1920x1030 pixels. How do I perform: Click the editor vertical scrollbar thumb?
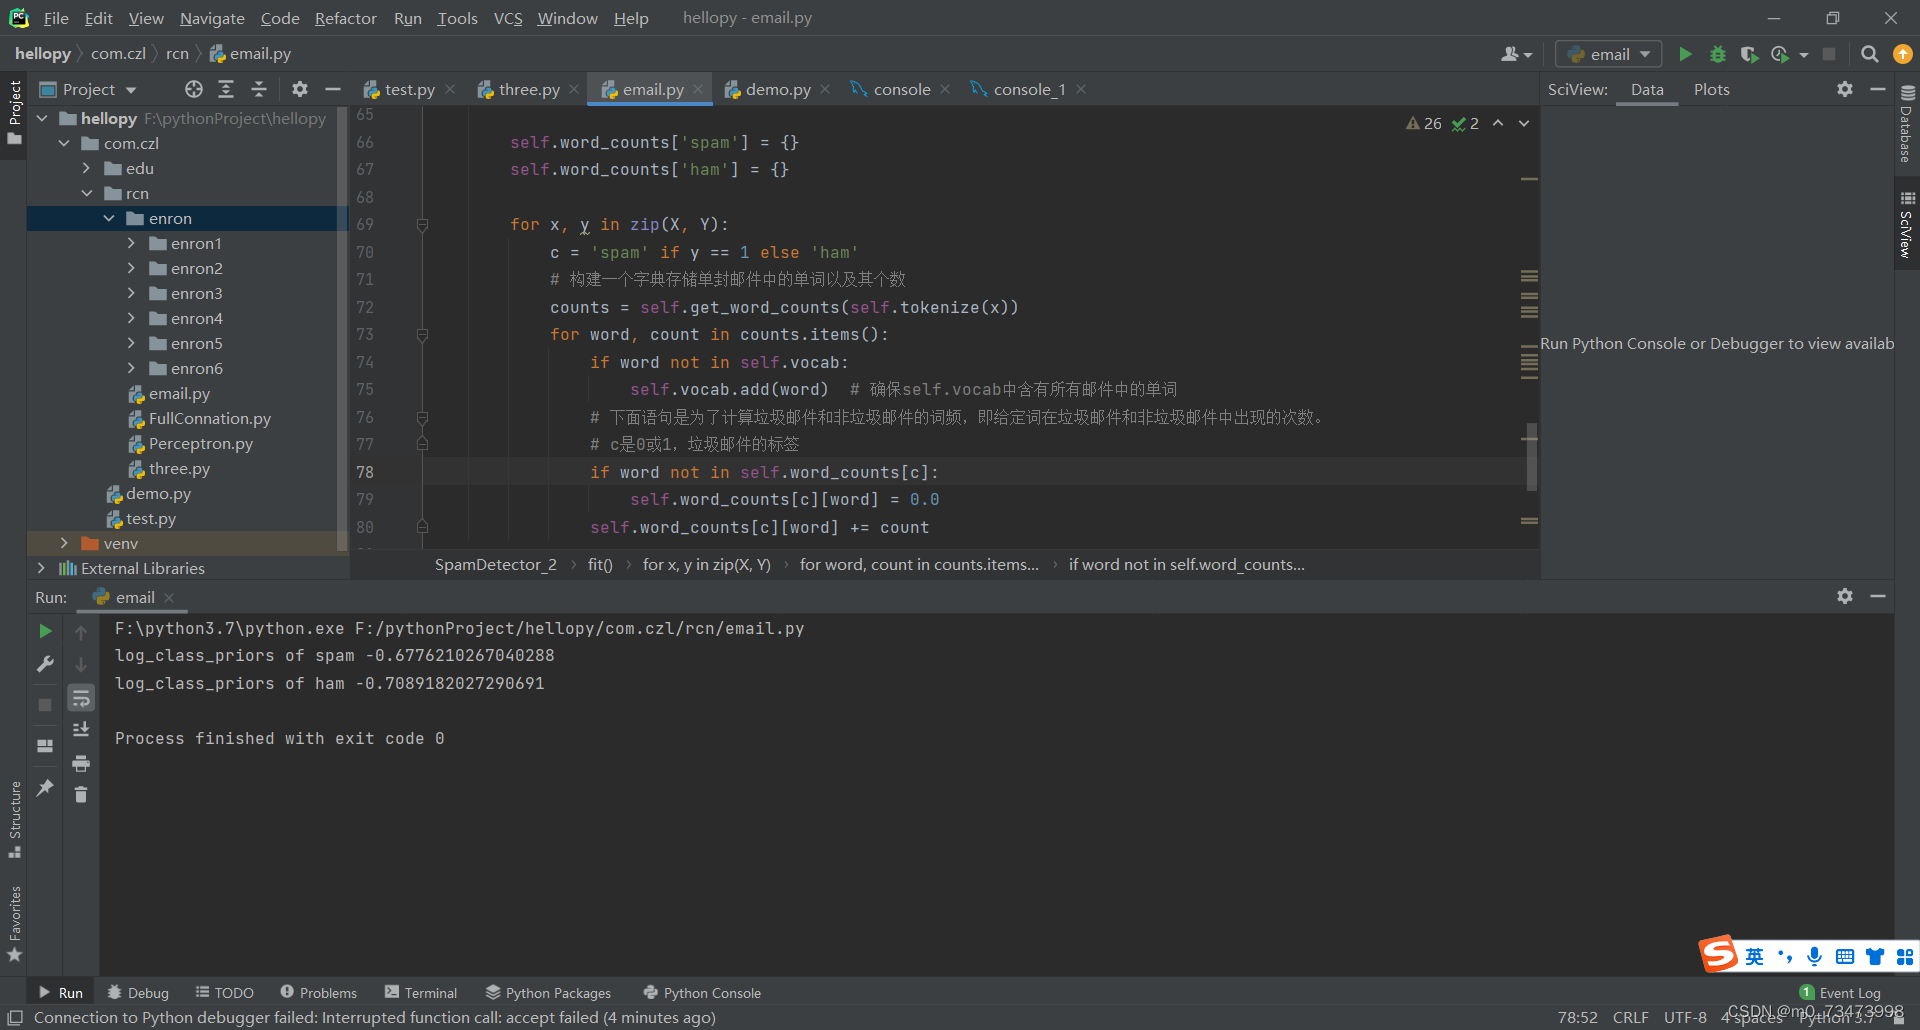click(x=1531, y=457)
